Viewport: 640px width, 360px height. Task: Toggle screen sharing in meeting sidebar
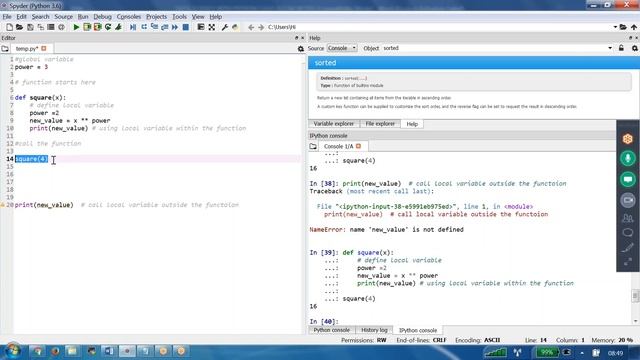click(628, 179)
